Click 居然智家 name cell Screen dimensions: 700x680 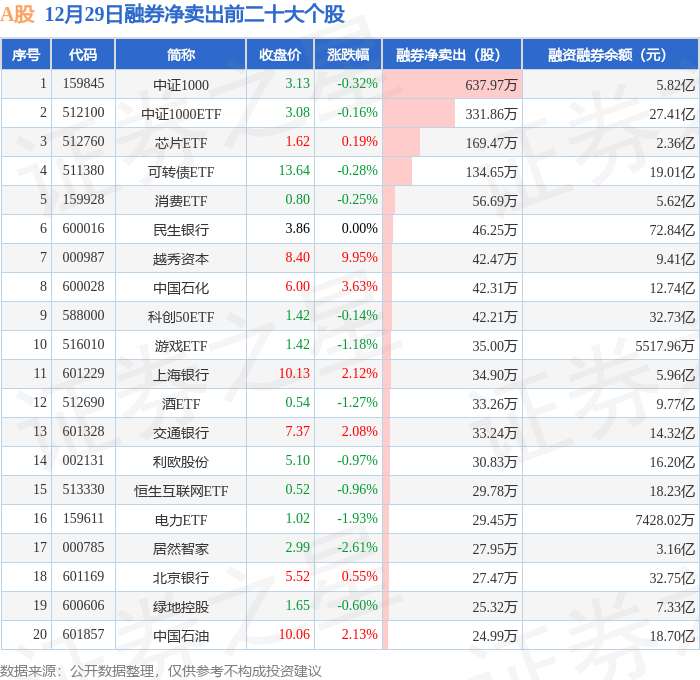[x=181, y=549]
